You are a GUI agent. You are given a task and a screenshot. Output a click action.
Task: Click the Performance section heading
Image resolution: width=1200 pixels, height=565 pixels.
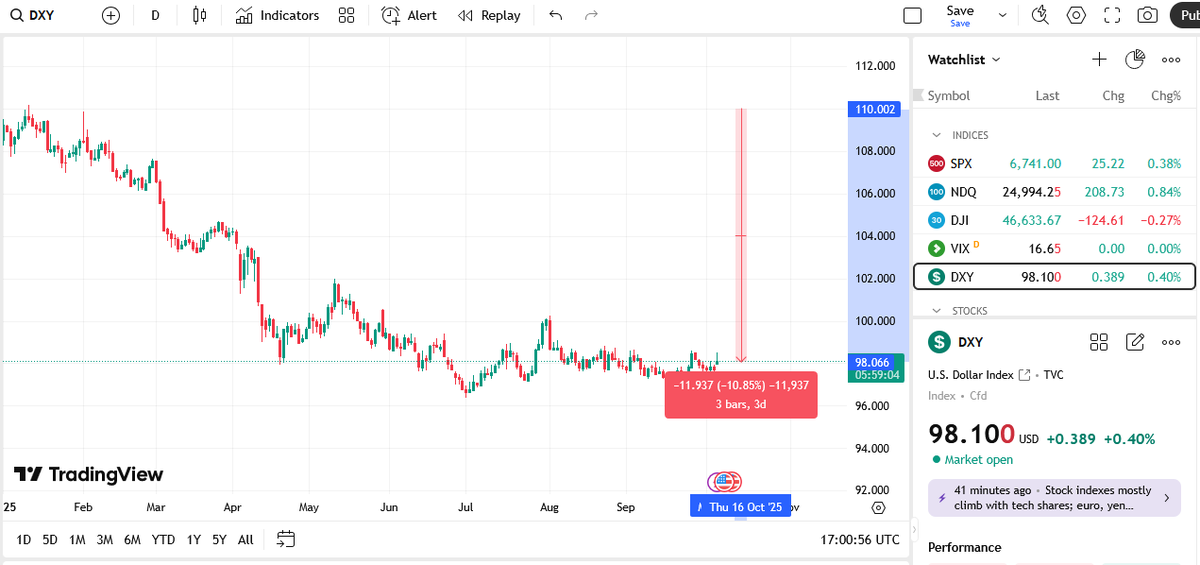pyautogui.click(x=964, y=547)
